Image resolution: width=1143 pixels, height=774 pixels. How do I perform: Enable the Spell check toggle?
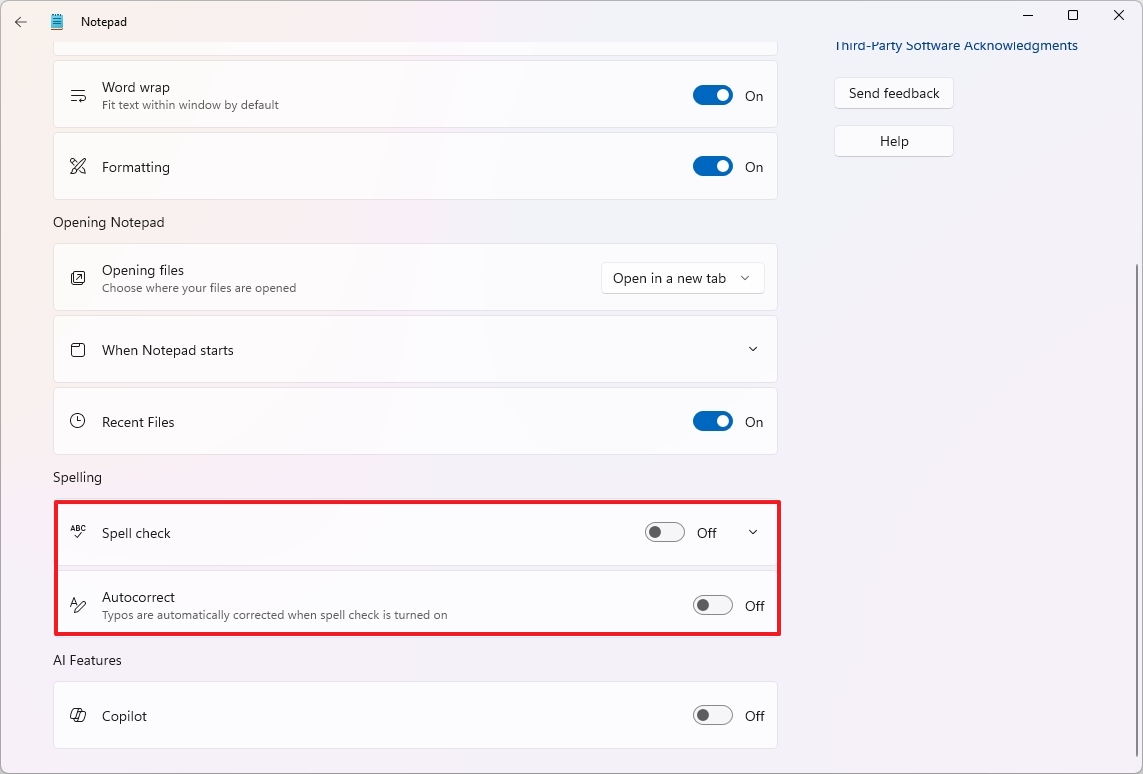tap(664, 532)
